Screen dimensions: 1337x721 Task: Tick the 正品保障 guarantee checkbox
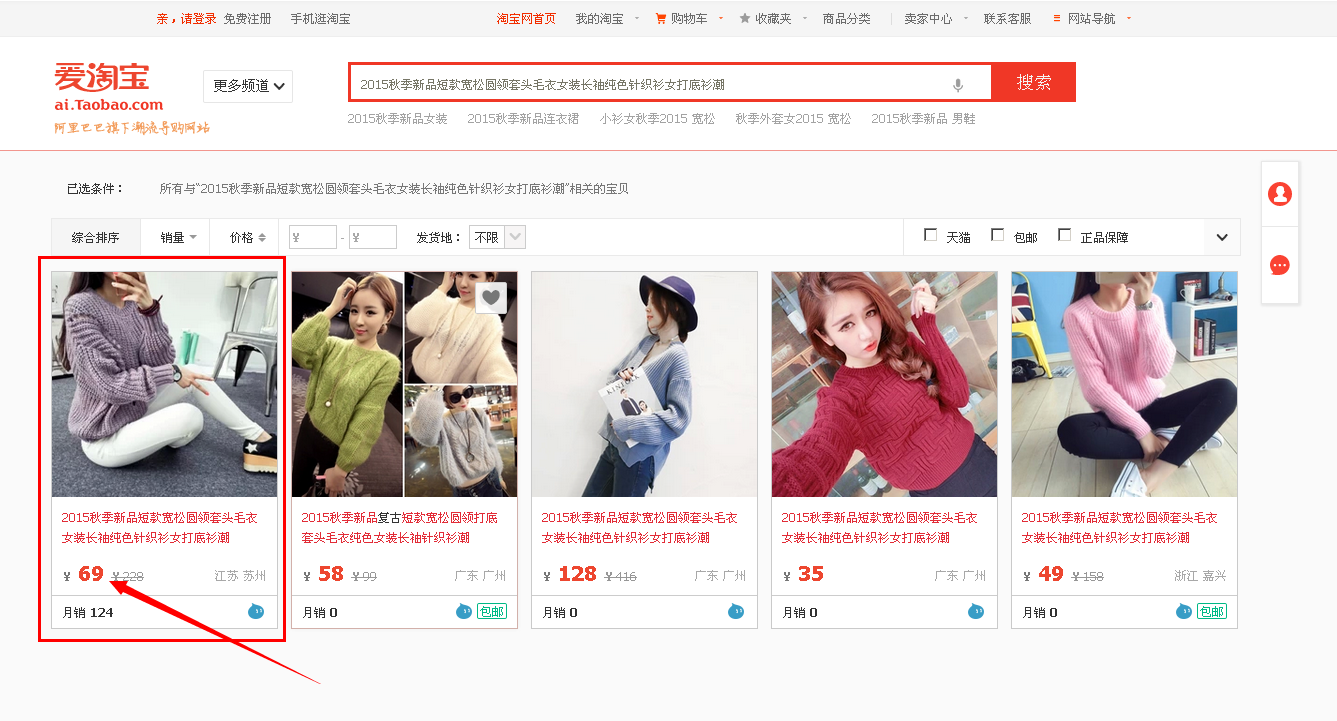pos(1062,234)
